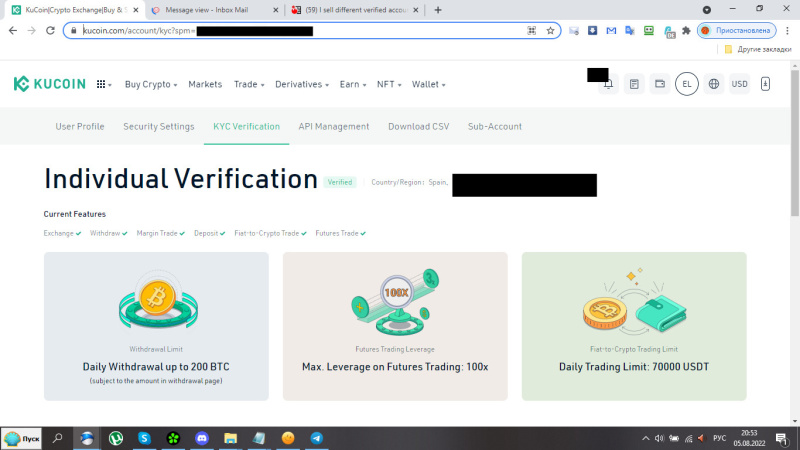Switch to the API Management tab
Screen dimensions: 800x450
tap(334, 127)
